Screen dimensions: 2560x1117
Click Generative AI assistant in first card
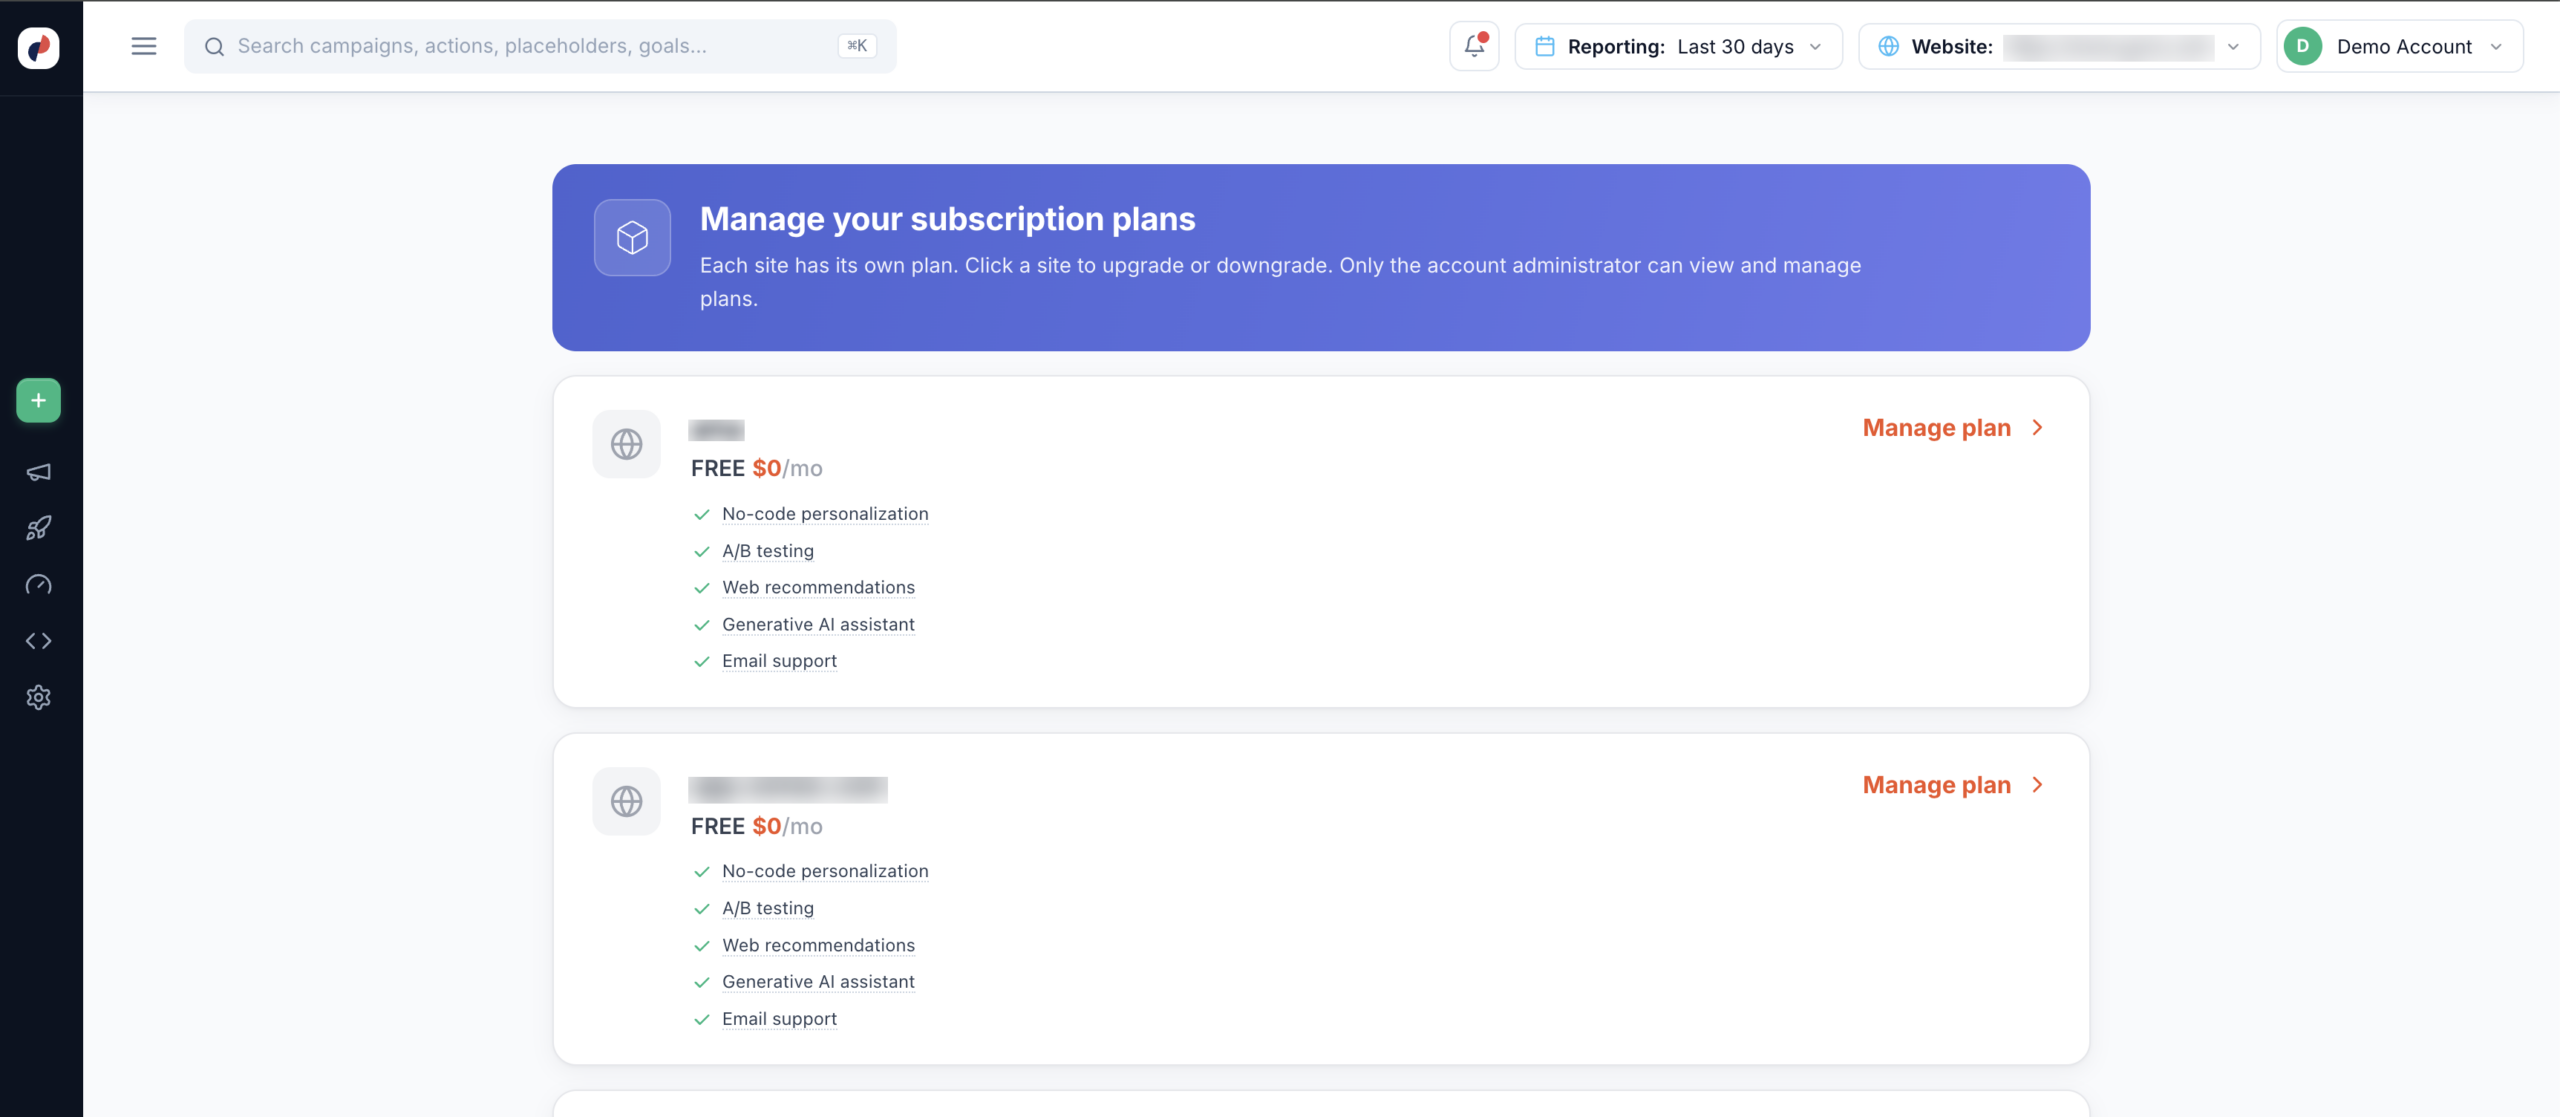tap(818, 625)
